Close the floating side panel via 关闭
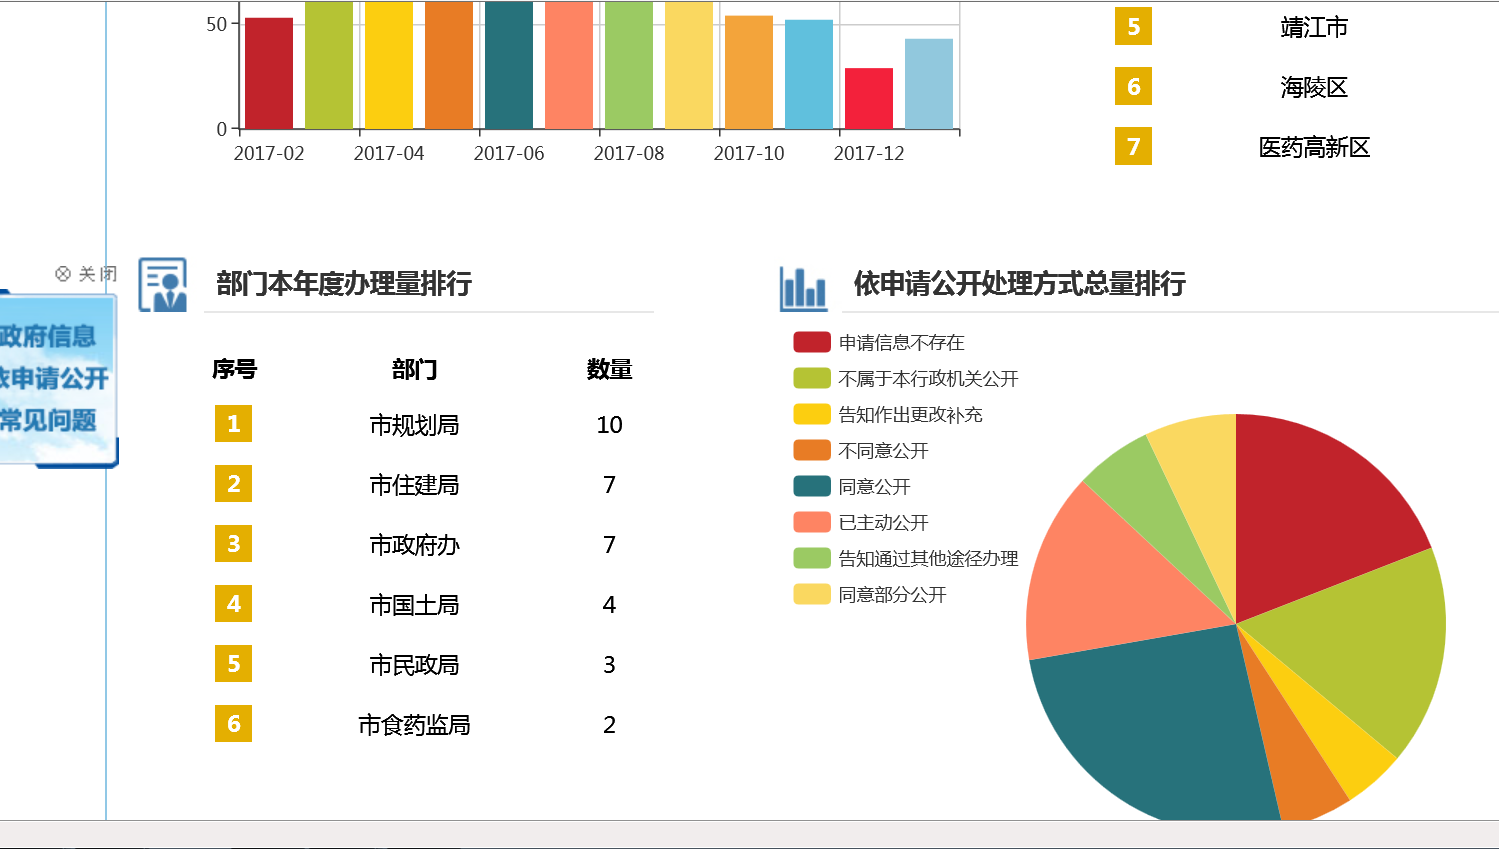Screen dimensions: 1499x849 coord(86,274)
